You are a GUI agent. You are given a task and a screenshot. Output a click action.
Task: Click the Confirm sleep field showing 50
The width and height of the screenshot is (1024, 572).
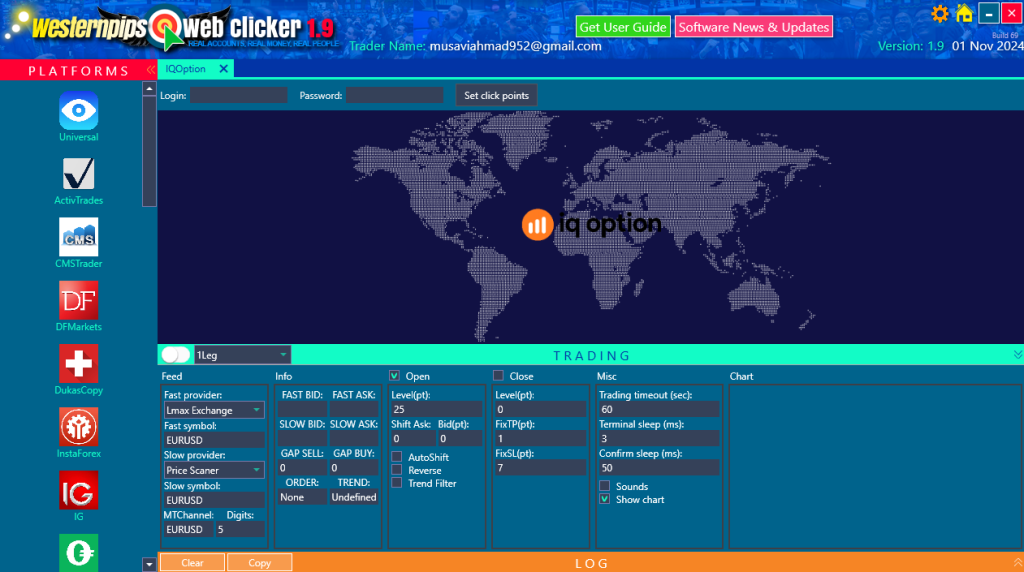tap(658, 468)
